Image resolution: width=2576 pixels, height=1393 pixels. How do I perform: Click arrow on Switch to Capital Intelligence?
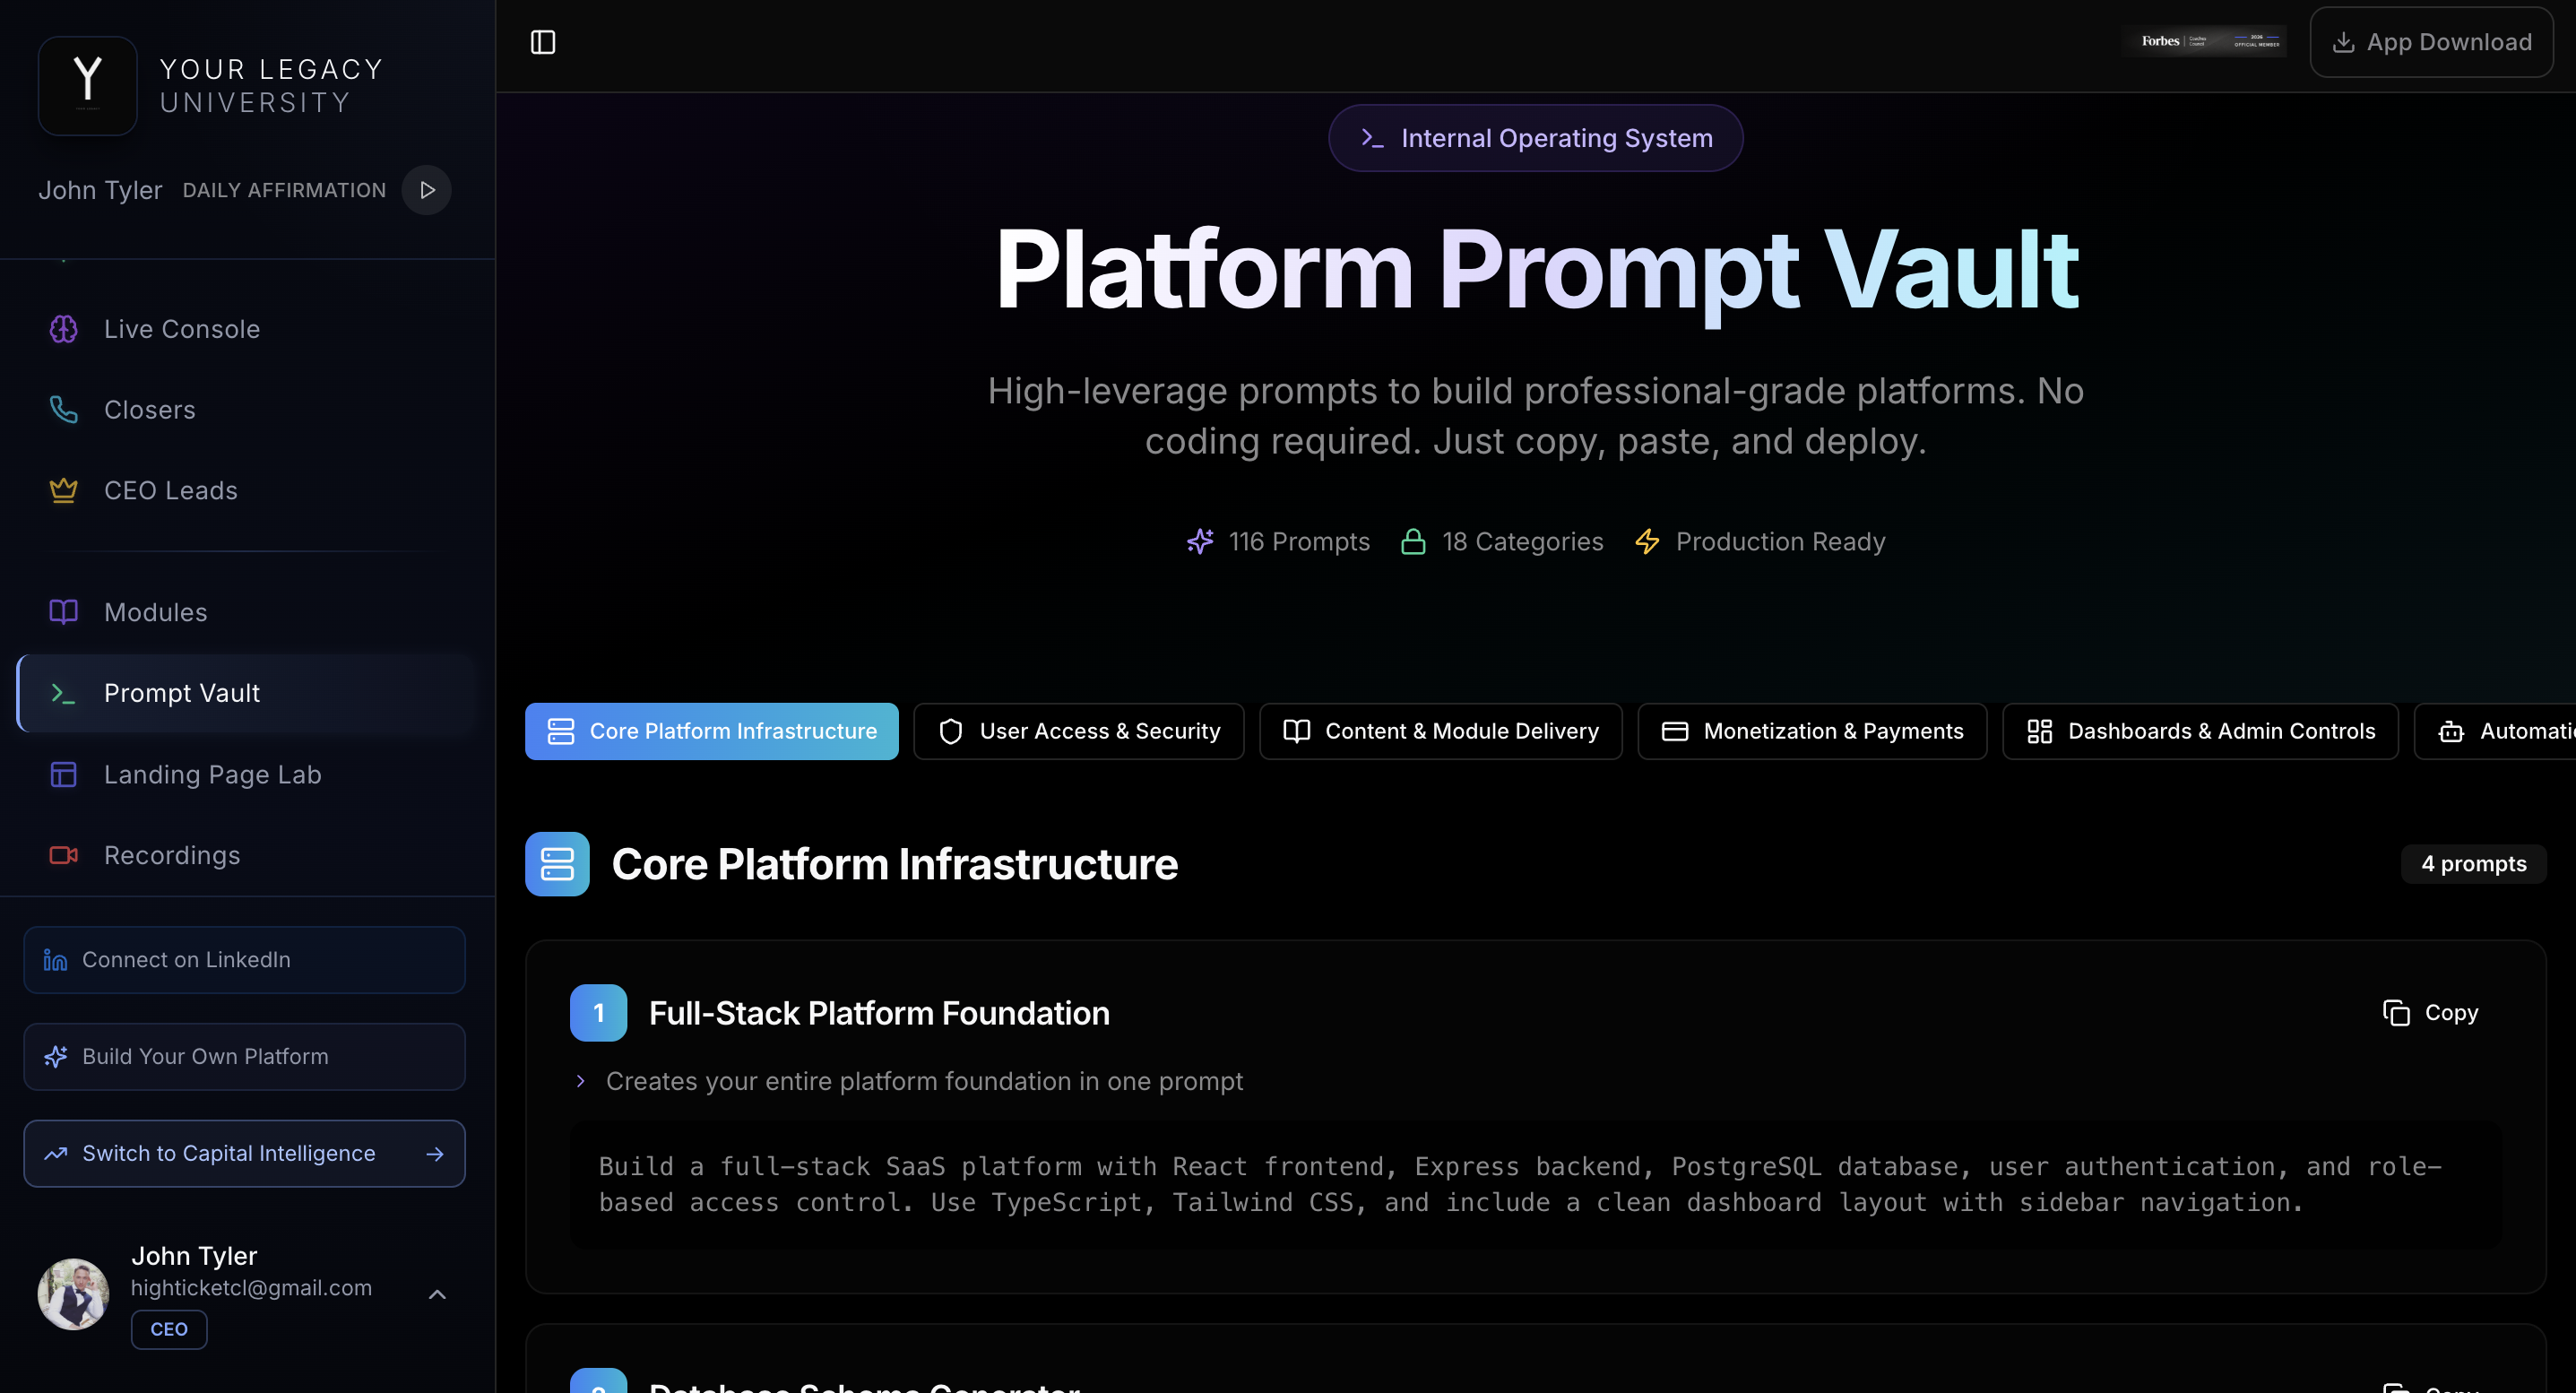tap(435, 1154)
